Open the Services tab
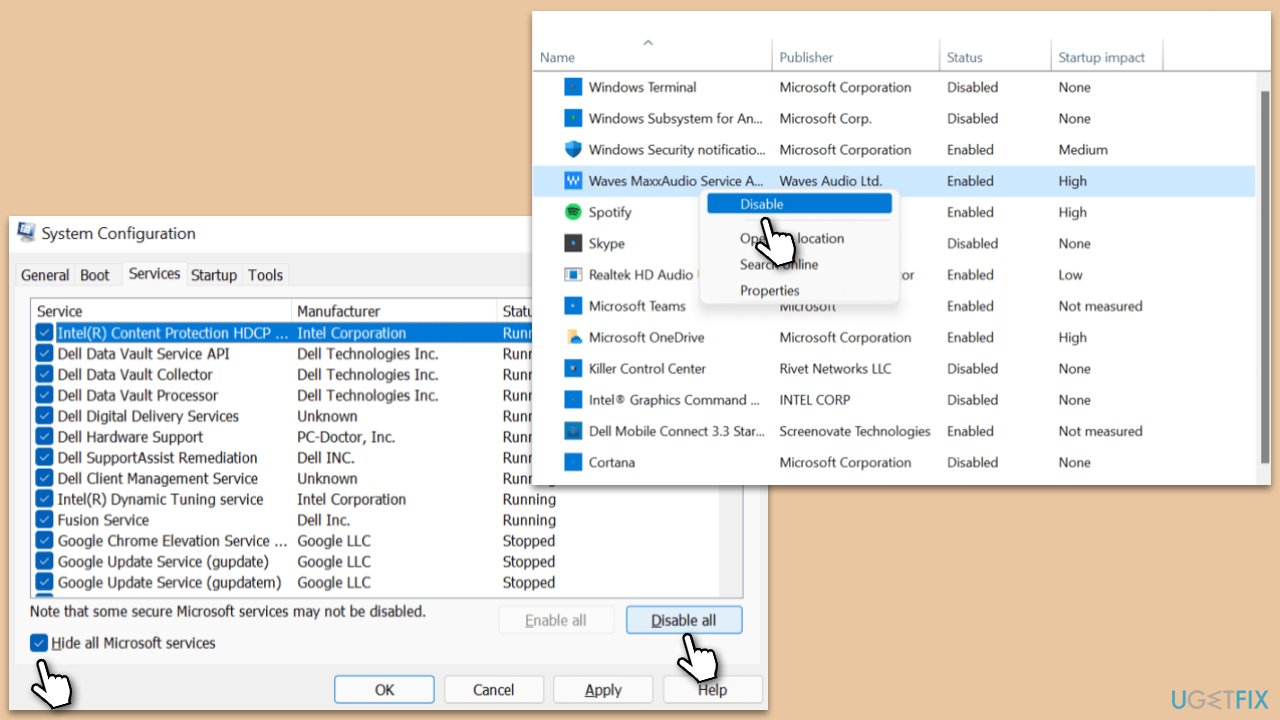The image size is (1280, 720). tap(155, 273)
